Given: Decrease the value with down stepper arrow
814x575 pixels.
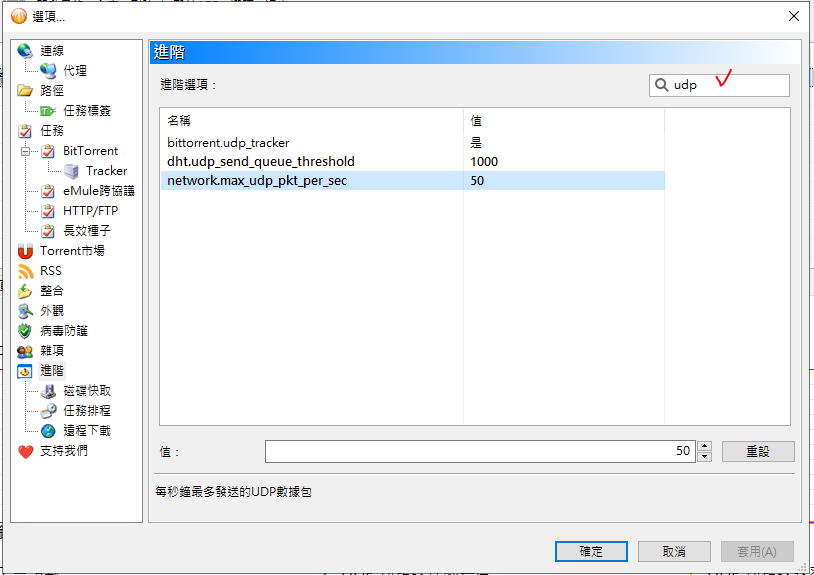Looking at the screenshot, I should (704, 457).
